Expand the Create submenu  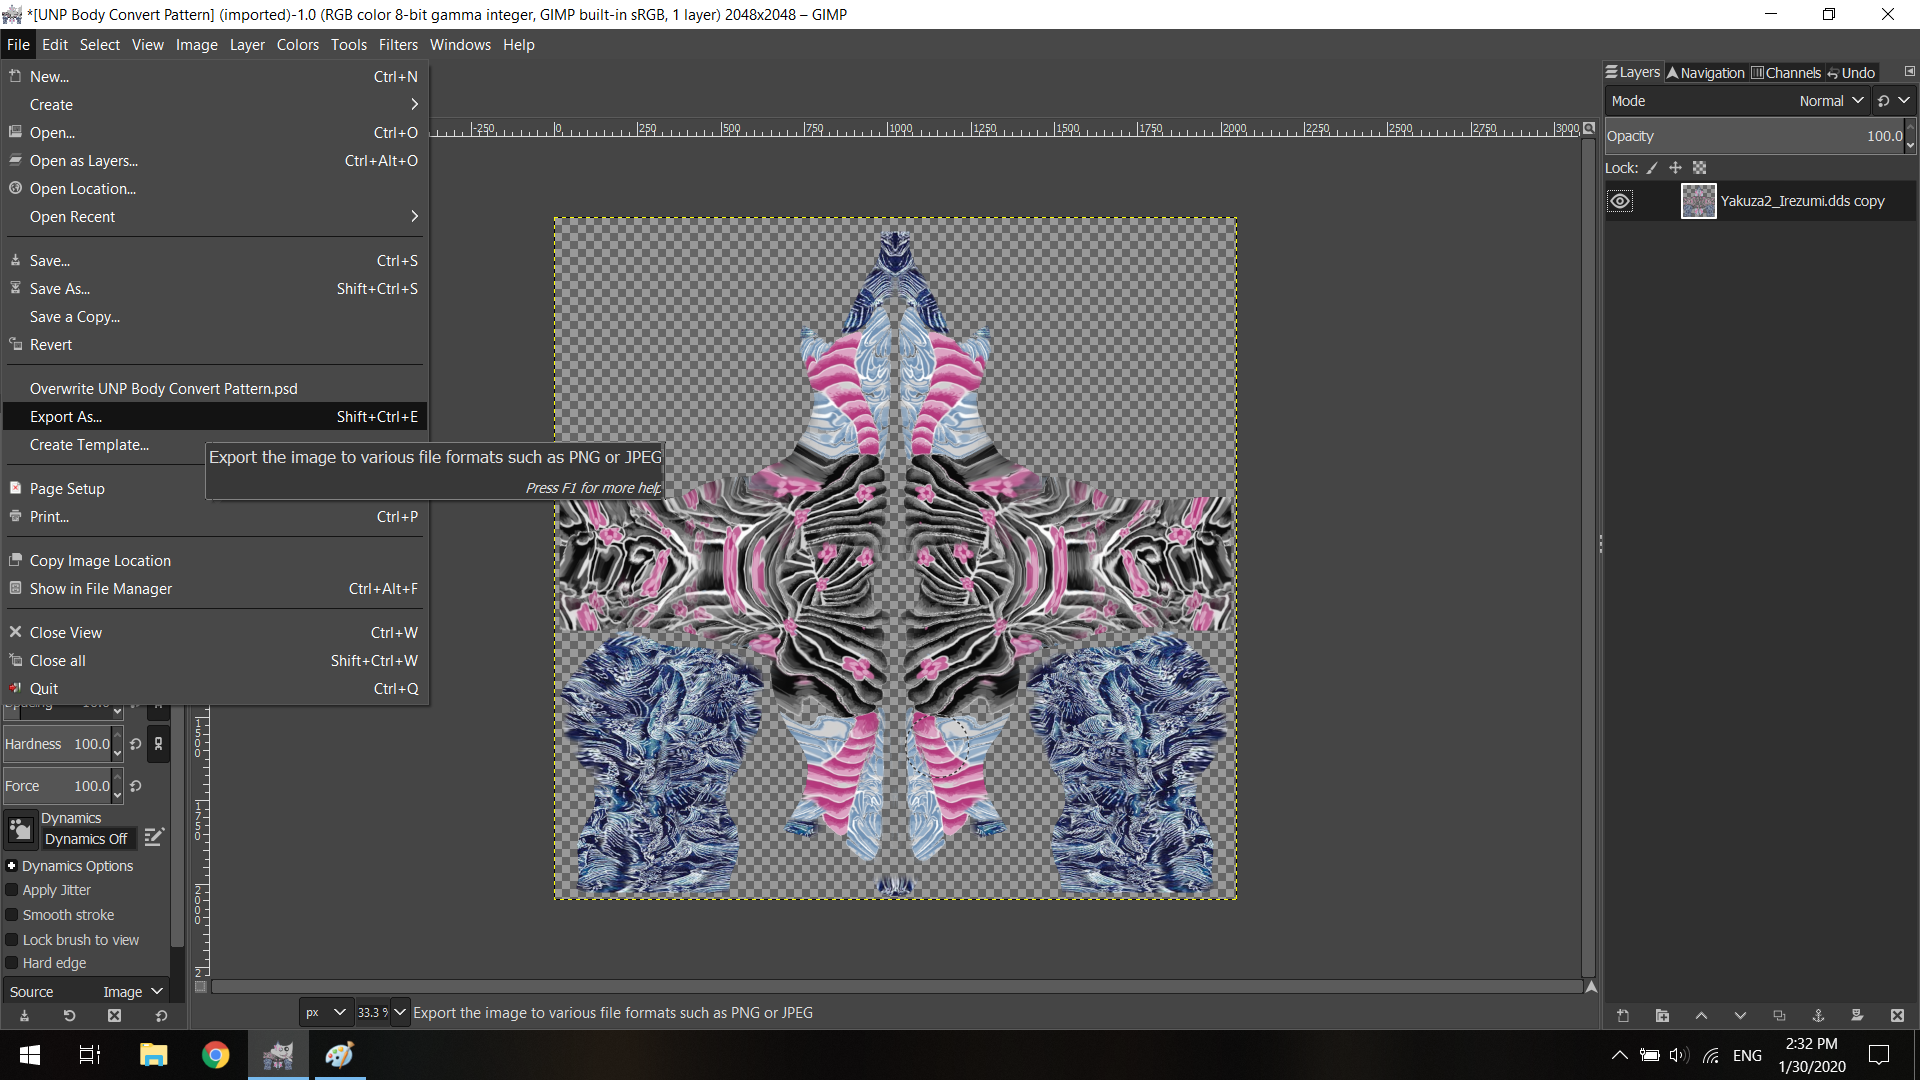coord(215,105)
